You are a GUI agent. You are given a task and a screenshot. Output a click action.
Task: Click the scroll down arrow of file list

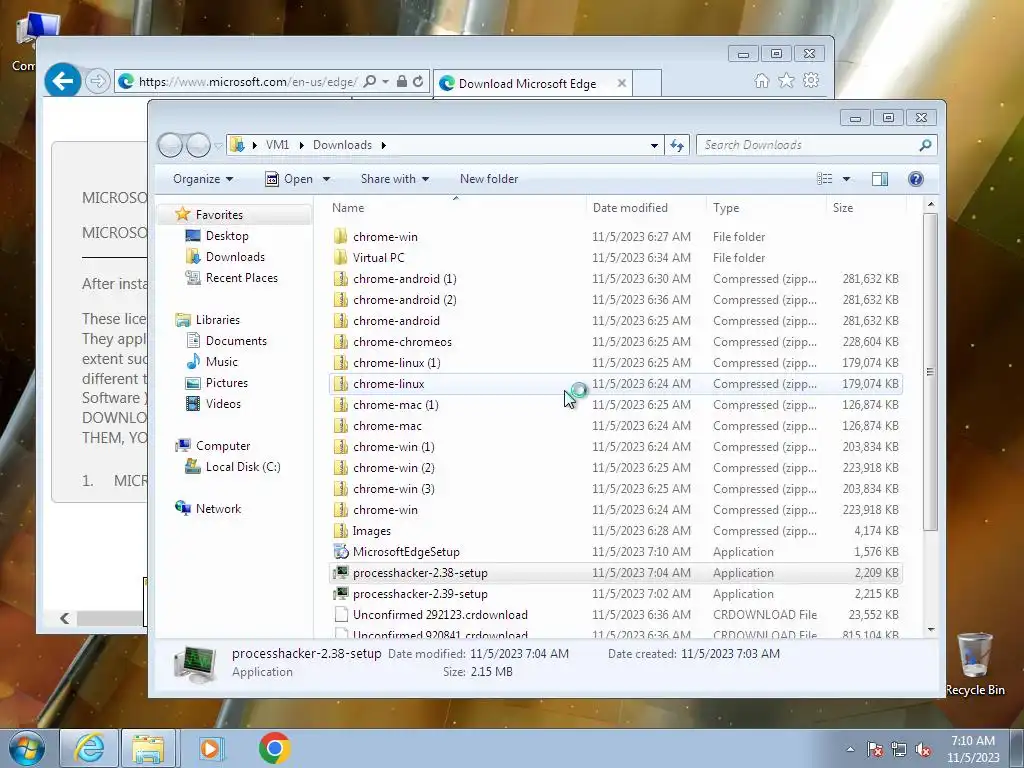click(931, 630)
